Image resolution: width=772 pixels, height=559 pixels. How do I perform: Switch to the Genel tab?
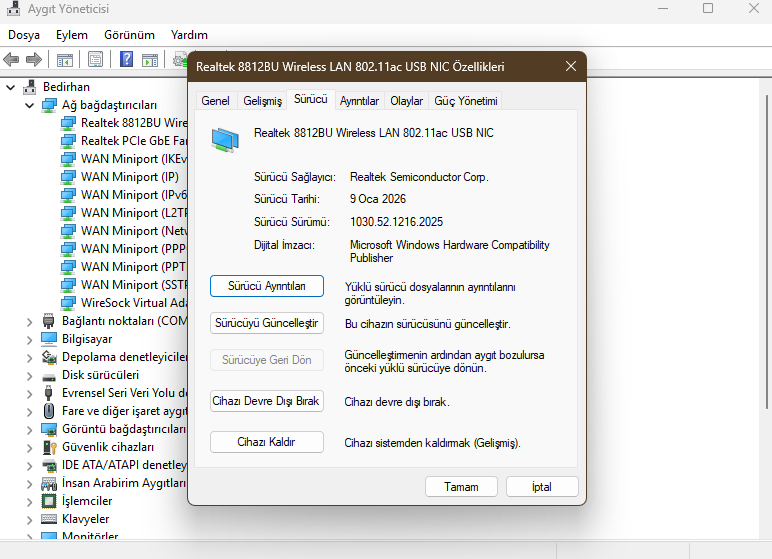coord(216,101)
